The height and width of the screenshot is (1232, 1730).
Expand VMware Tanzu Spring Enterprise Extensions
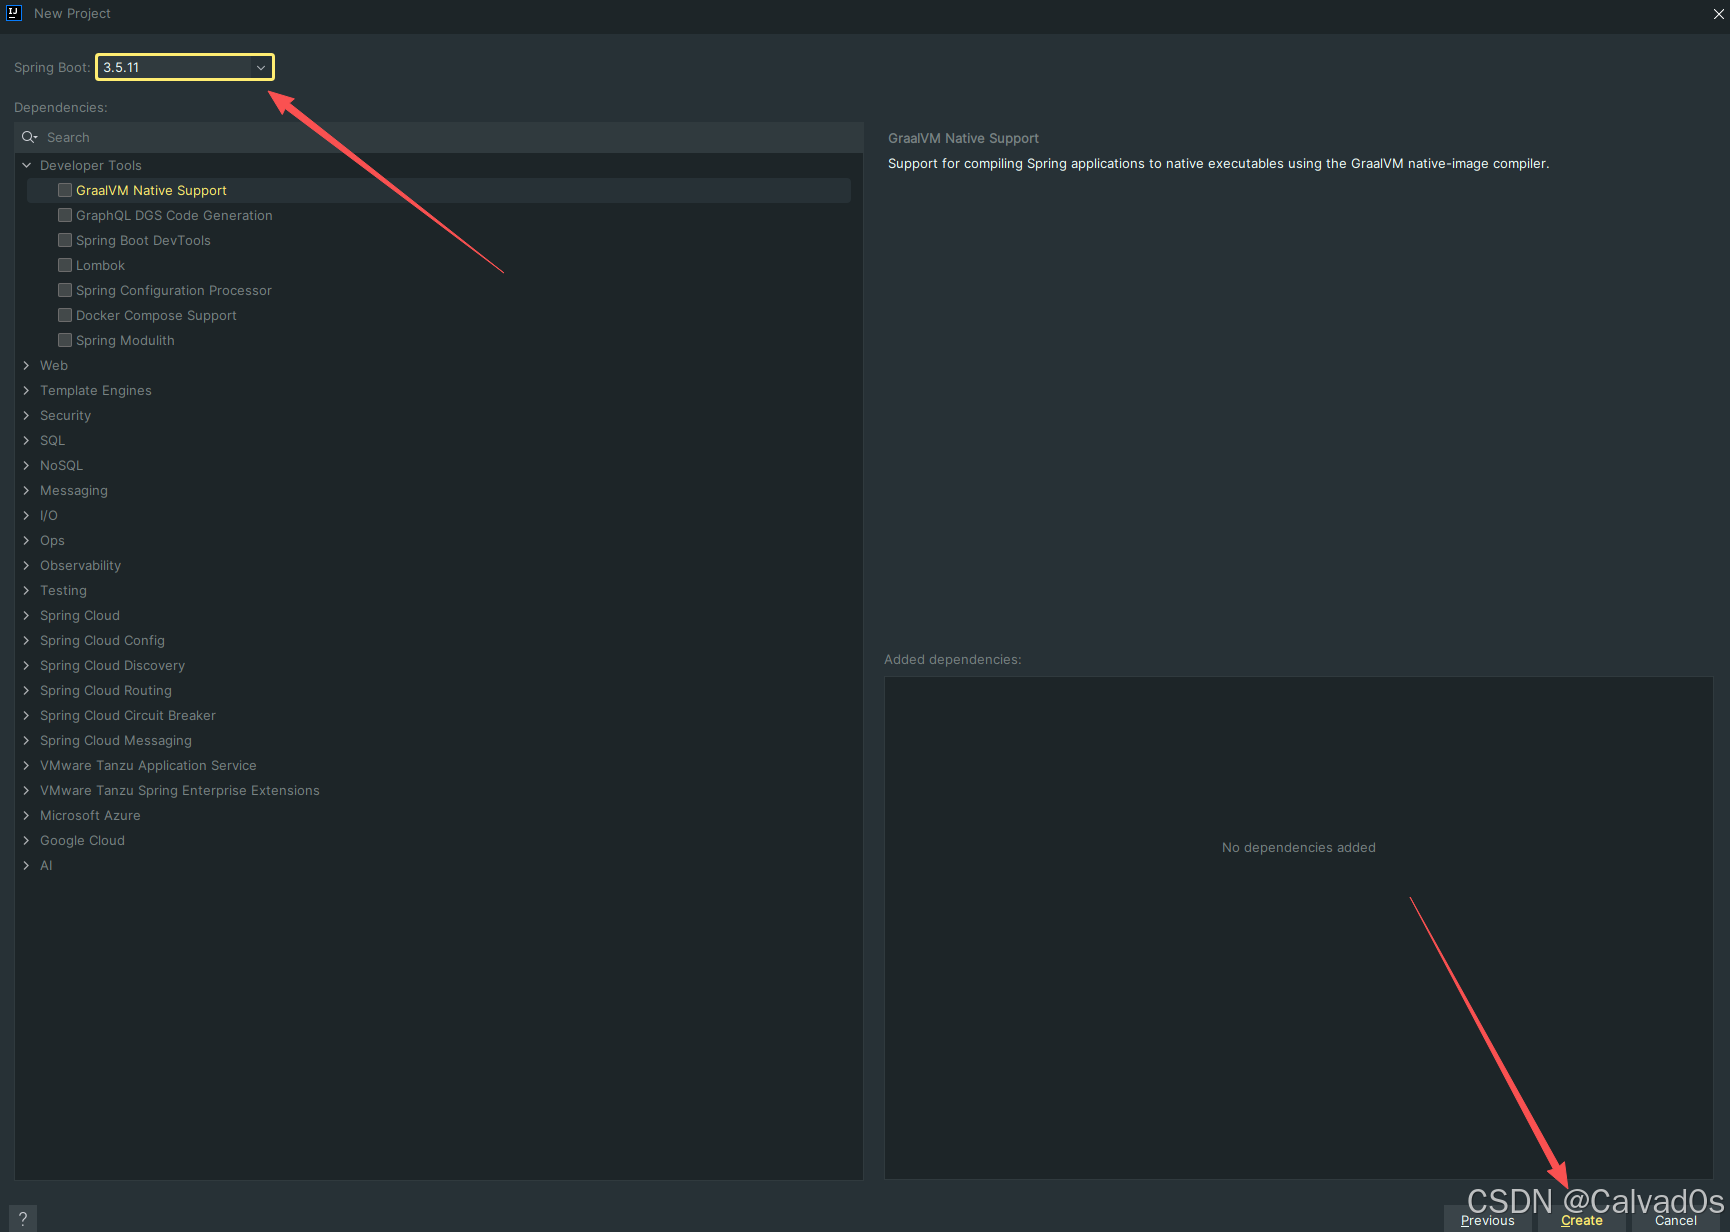pyautogui.click(x=27, y=790)
